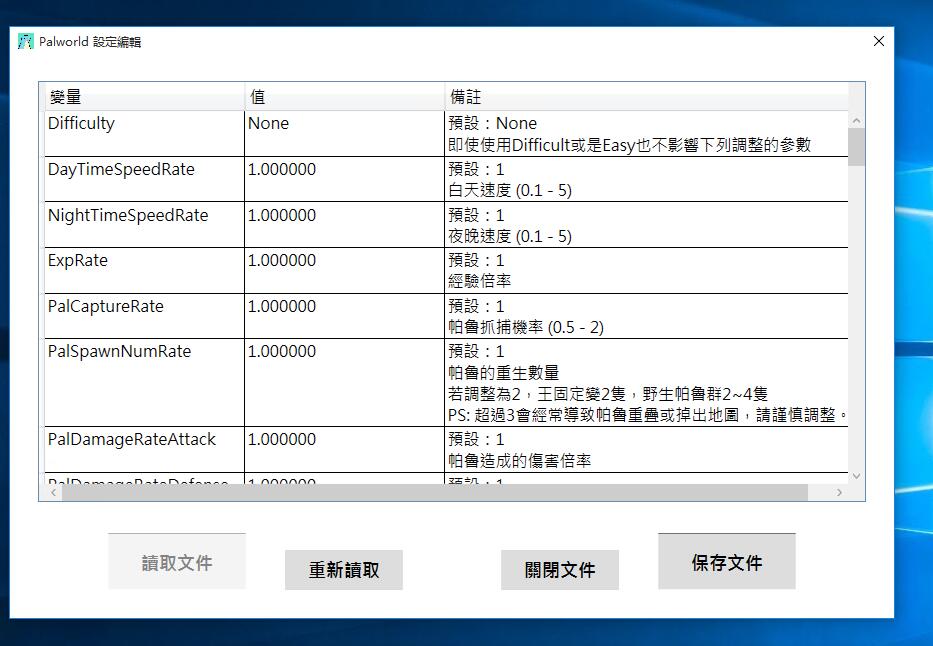Select the 備註 column header
Screen dimensions: 933x646
(646, 96)
